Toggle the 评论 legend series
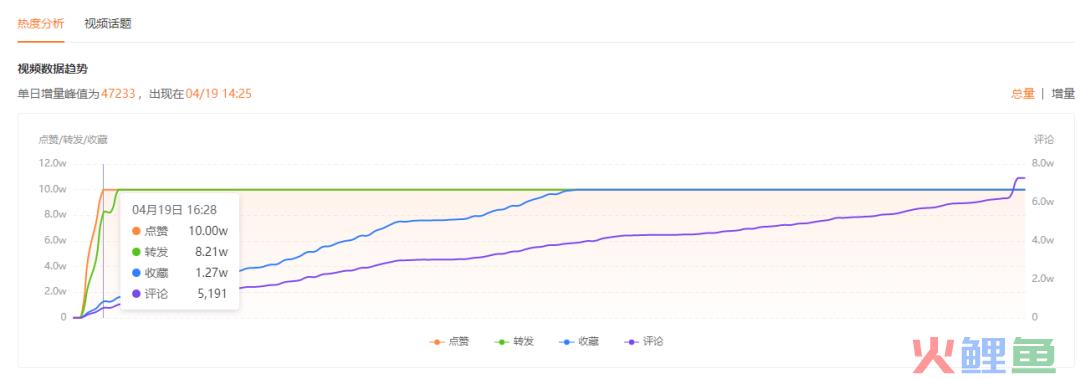 coord(643,341)
